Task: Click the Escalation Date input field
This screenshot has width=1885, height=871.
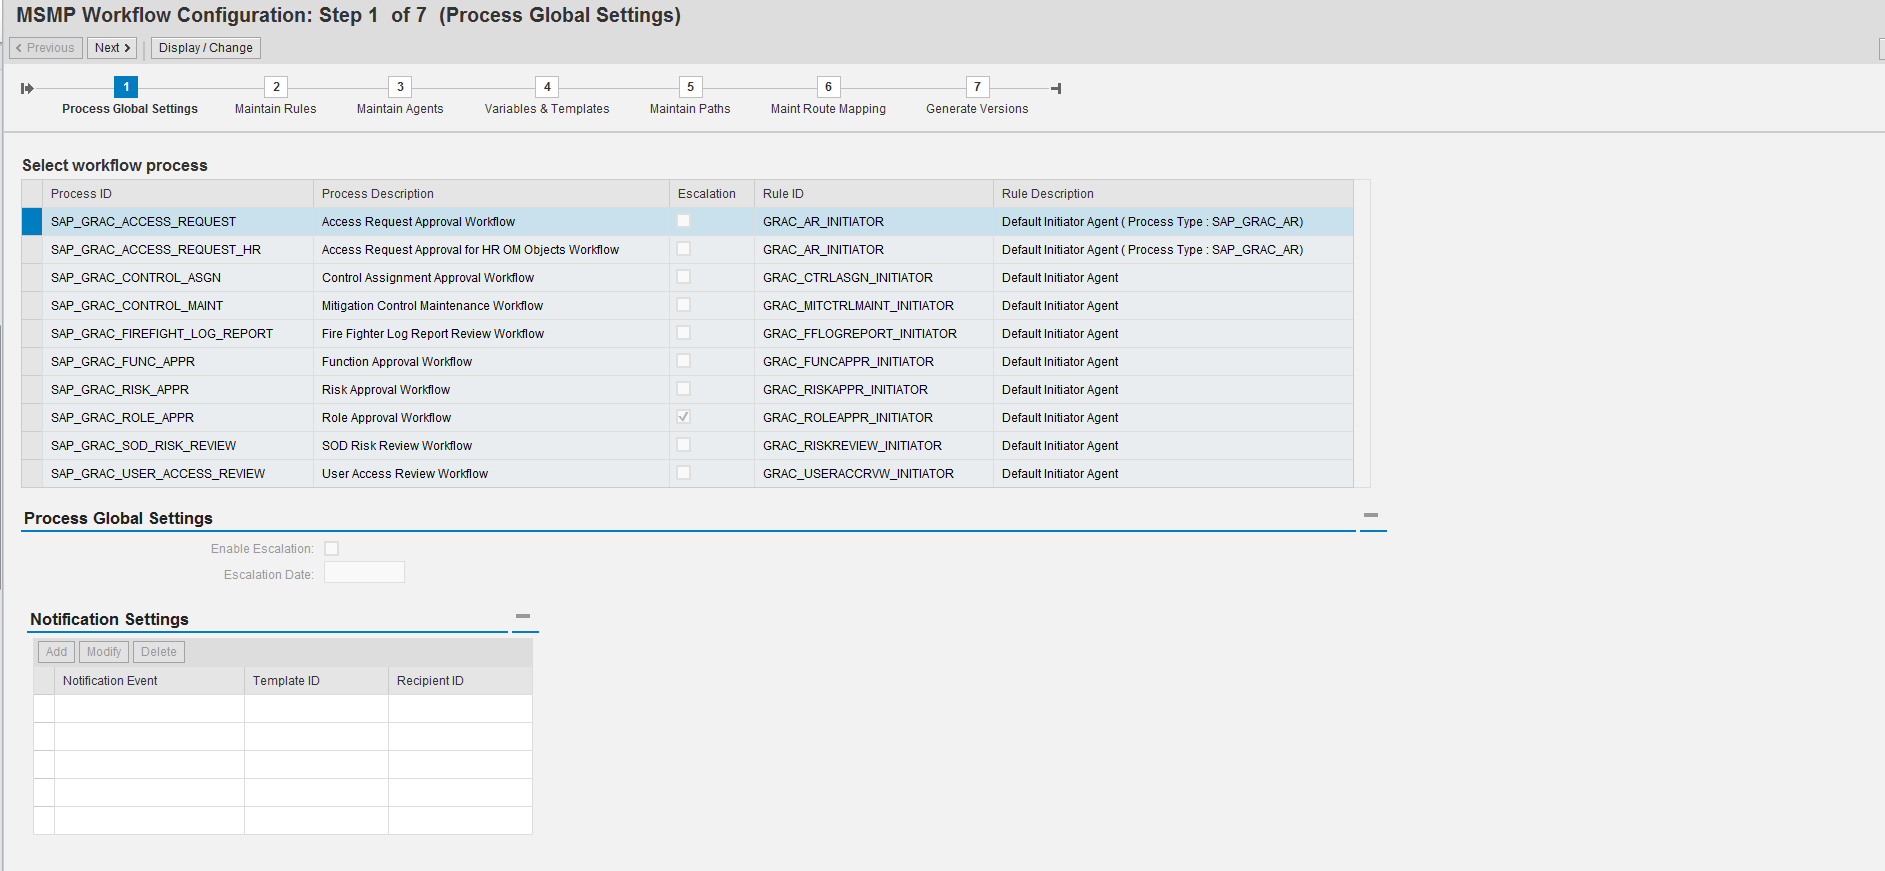Action: tap(364, 573)
